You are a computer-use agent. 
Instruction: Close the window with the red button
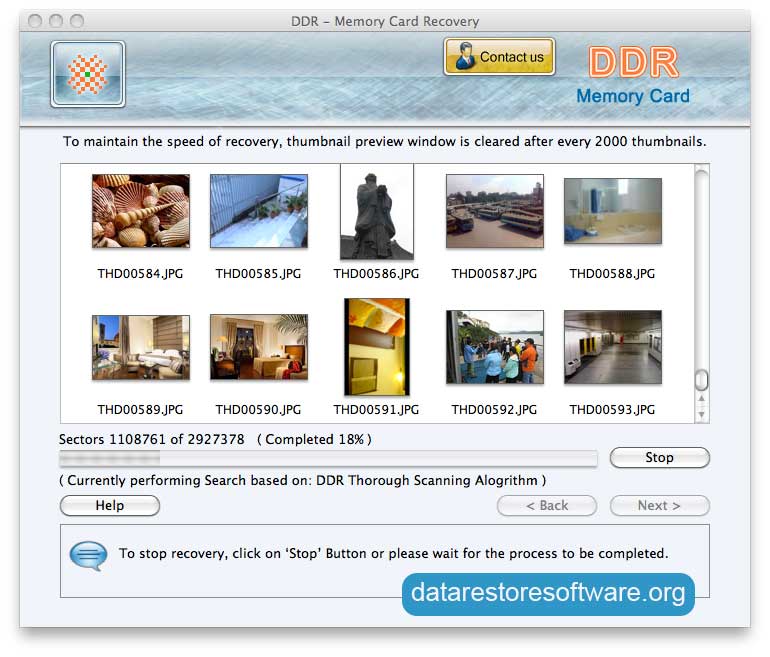point(35,21)
